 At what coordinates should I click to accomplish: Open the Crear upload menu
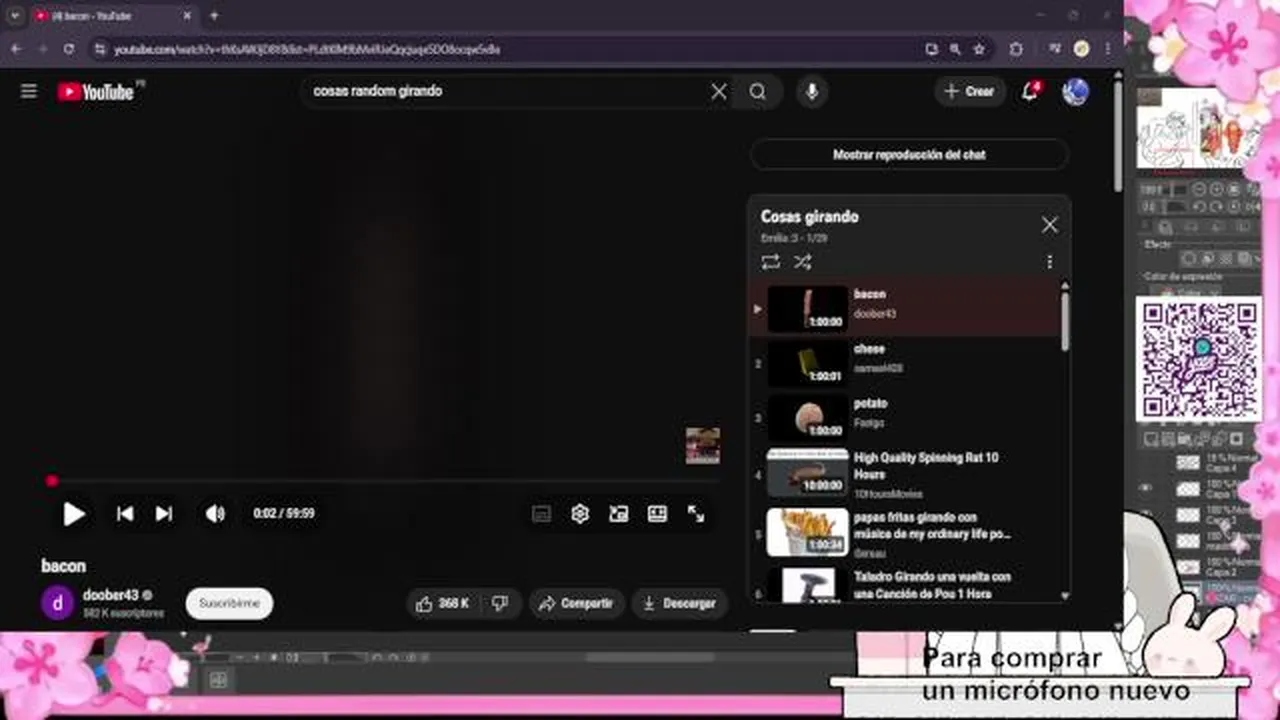[969, 91]
